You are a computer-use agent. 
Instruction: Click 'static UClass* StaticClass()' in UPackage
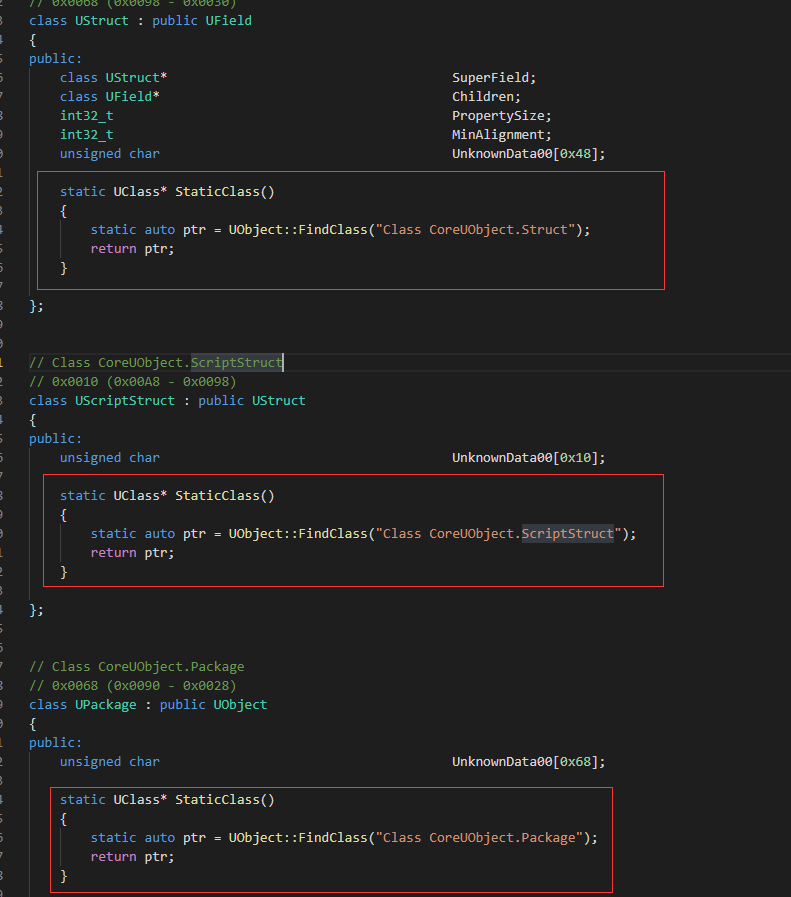pyautogui.click(x=167, y=800)
